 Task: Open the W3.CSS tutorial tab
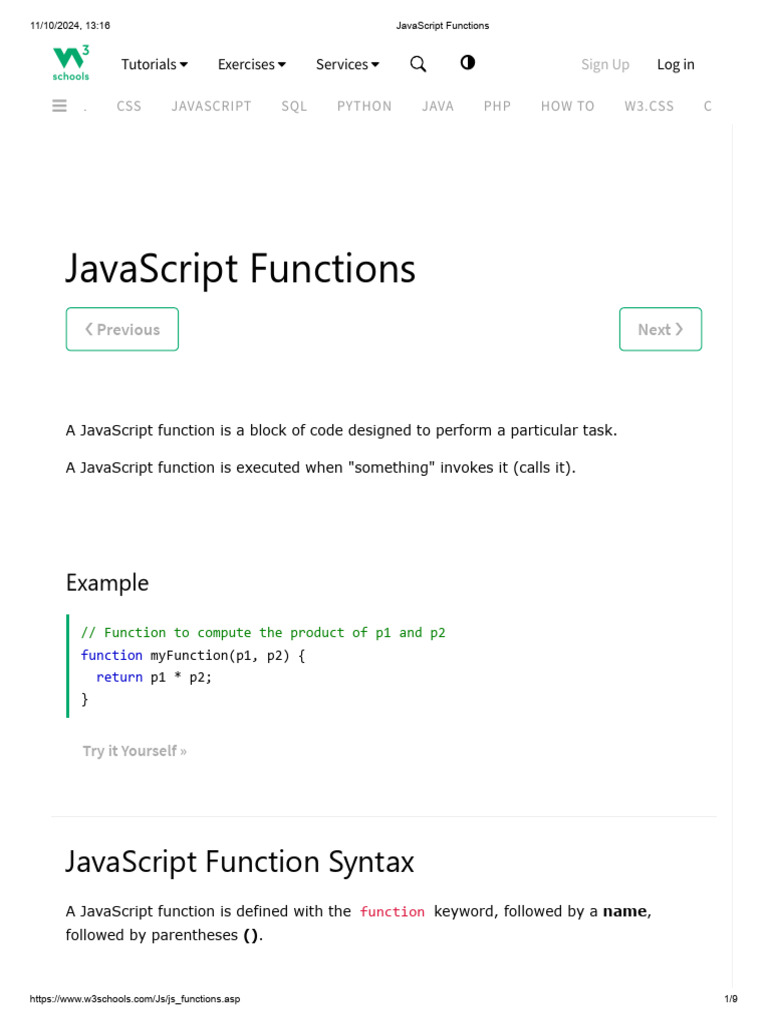click(649, 106)
